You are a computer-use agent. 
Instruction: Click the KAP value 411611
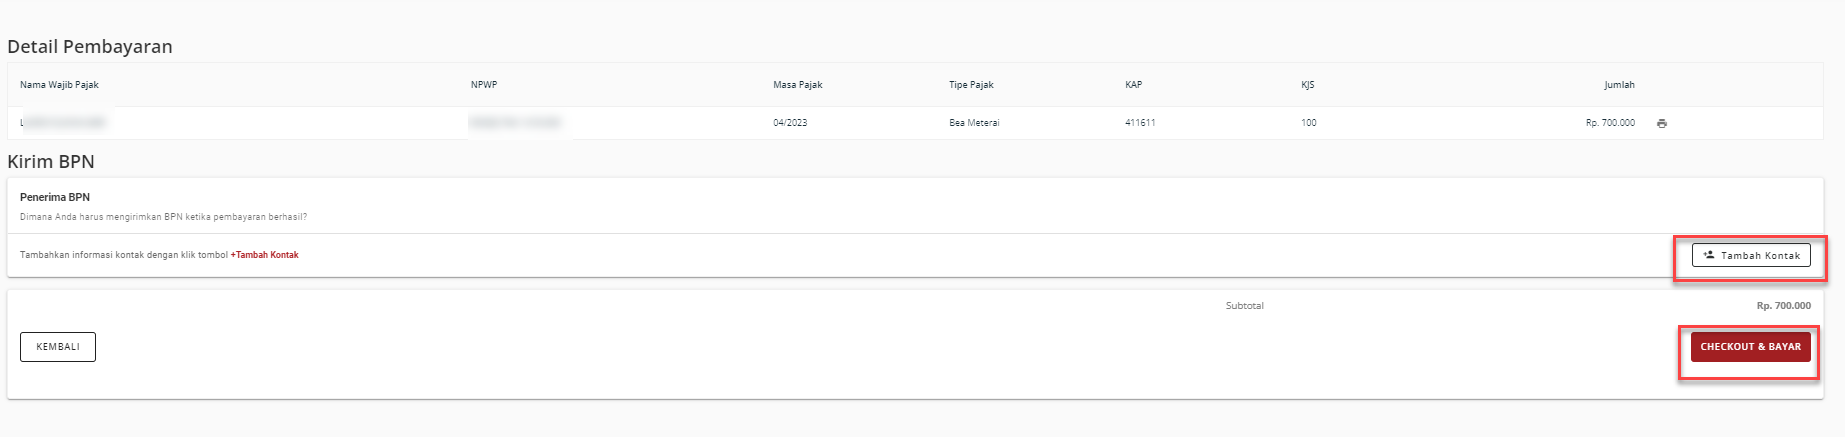(x=1140, y=123)
